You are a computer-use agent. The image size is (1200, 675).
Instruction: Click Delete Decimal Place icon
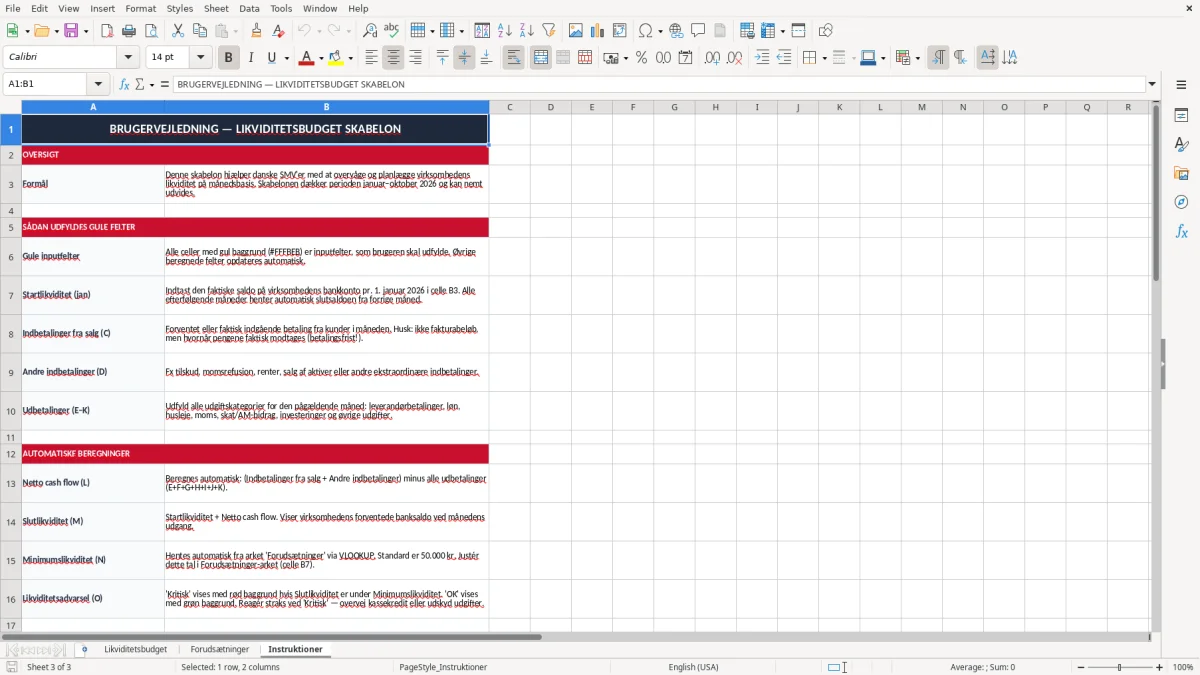[734, 58]
